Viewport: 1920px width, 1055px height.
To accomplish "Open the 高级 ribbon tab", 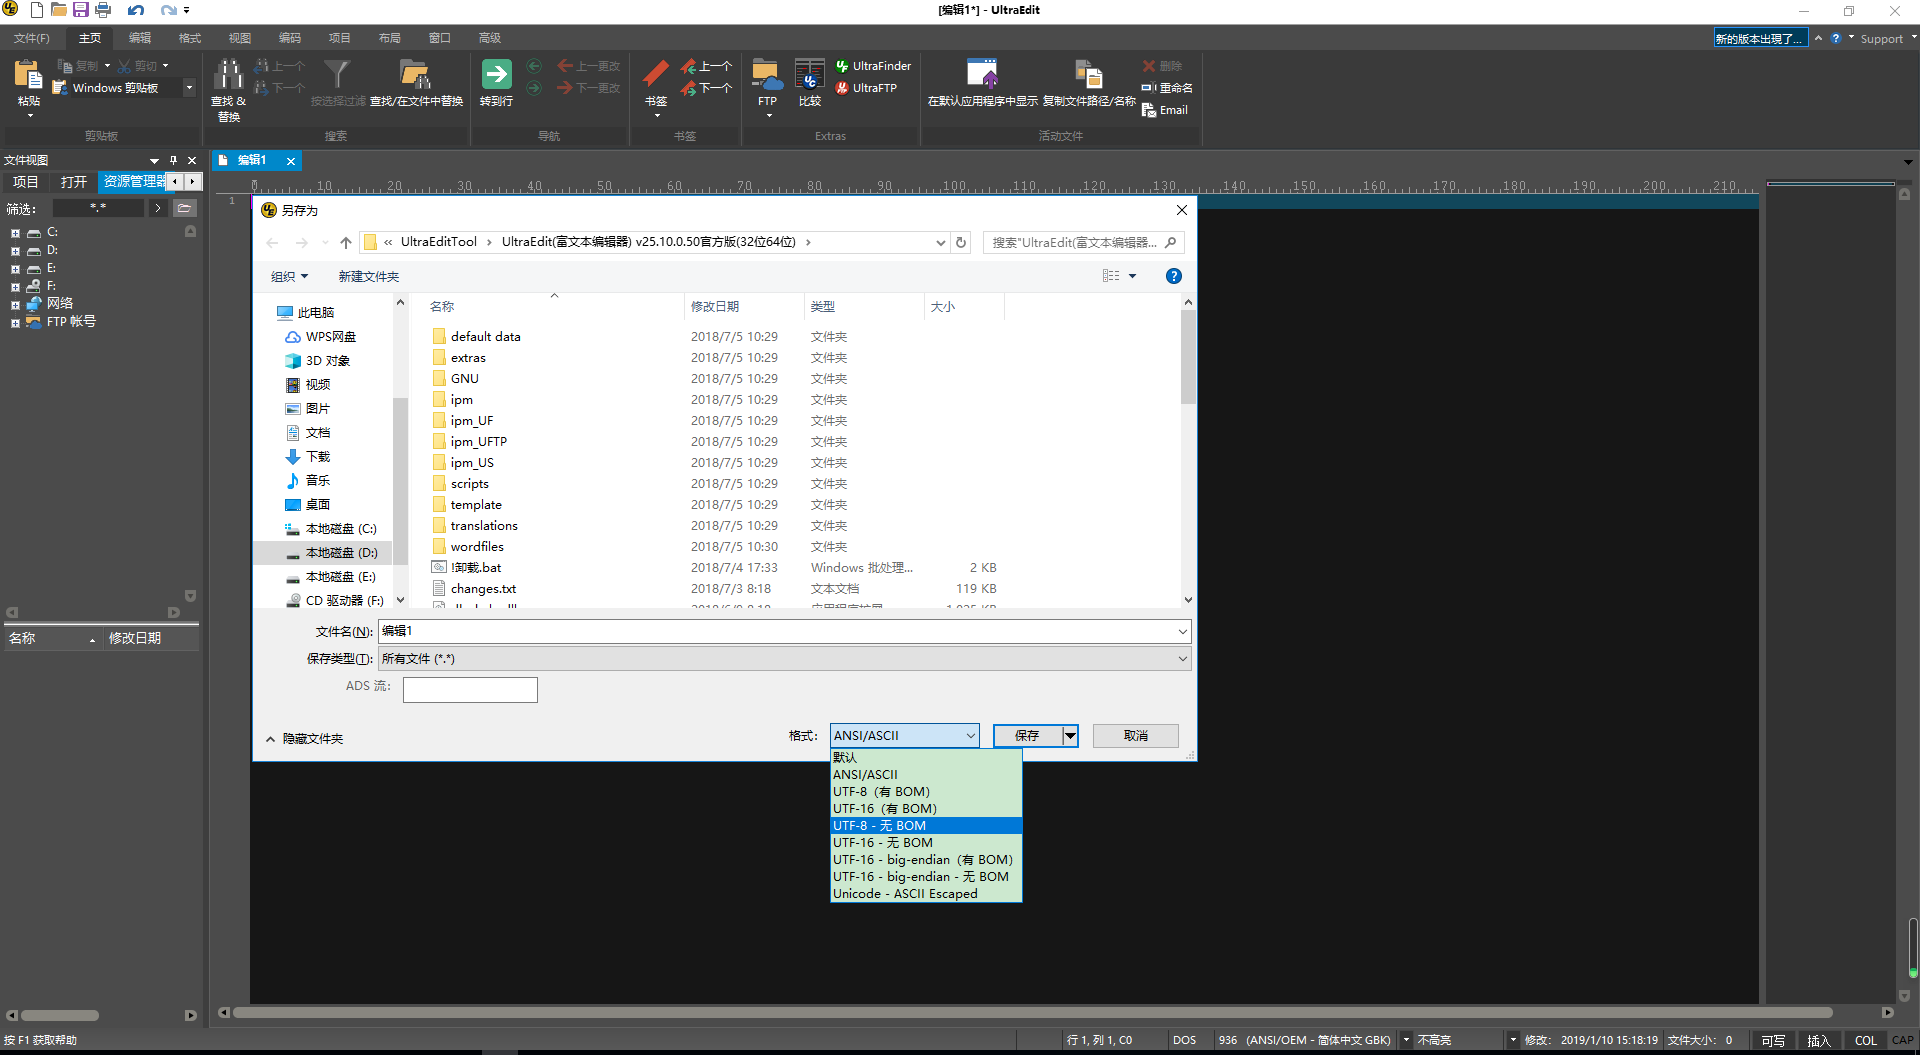I will pos(490,38).
